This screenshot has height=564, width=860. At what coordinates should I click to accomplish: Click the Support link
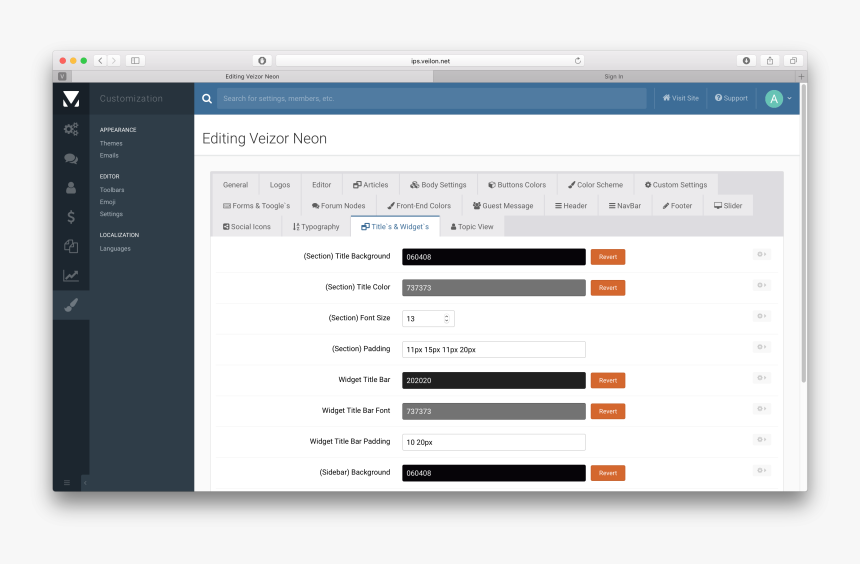click(731, 98)
